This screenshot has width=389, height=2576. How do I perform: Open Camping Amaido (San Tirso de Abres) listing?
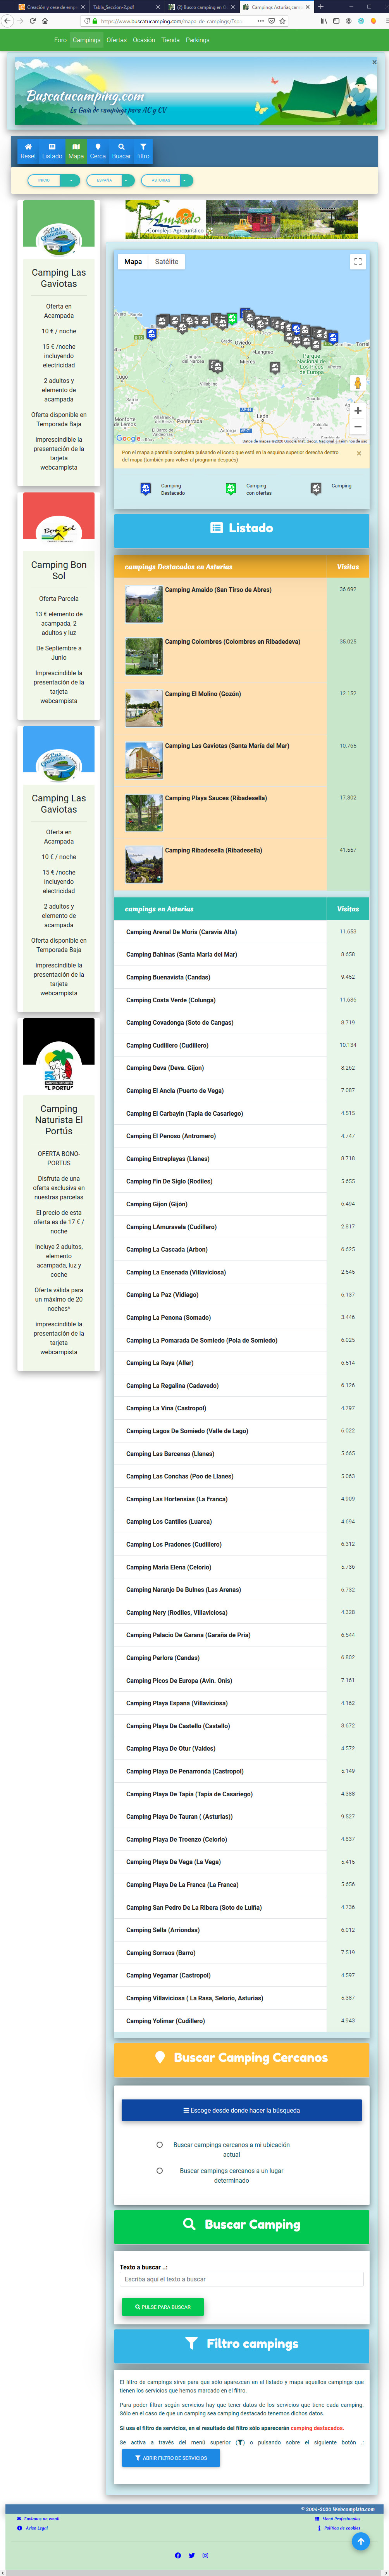(218, 590)
